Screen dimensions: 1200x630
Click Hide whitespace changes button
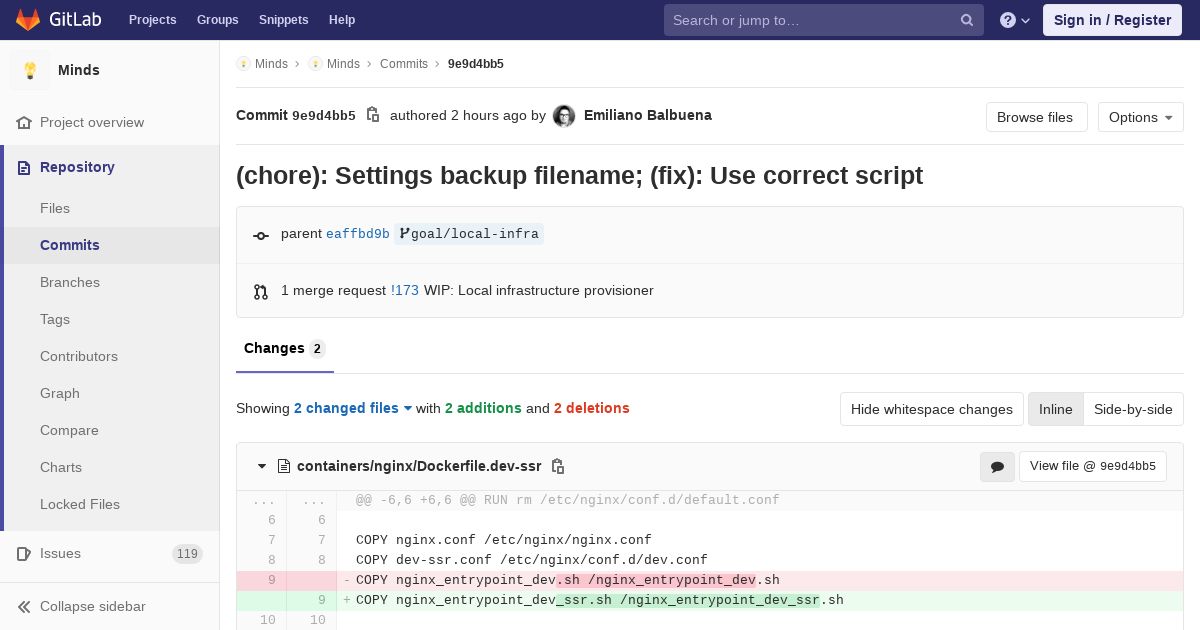[931, 409]
